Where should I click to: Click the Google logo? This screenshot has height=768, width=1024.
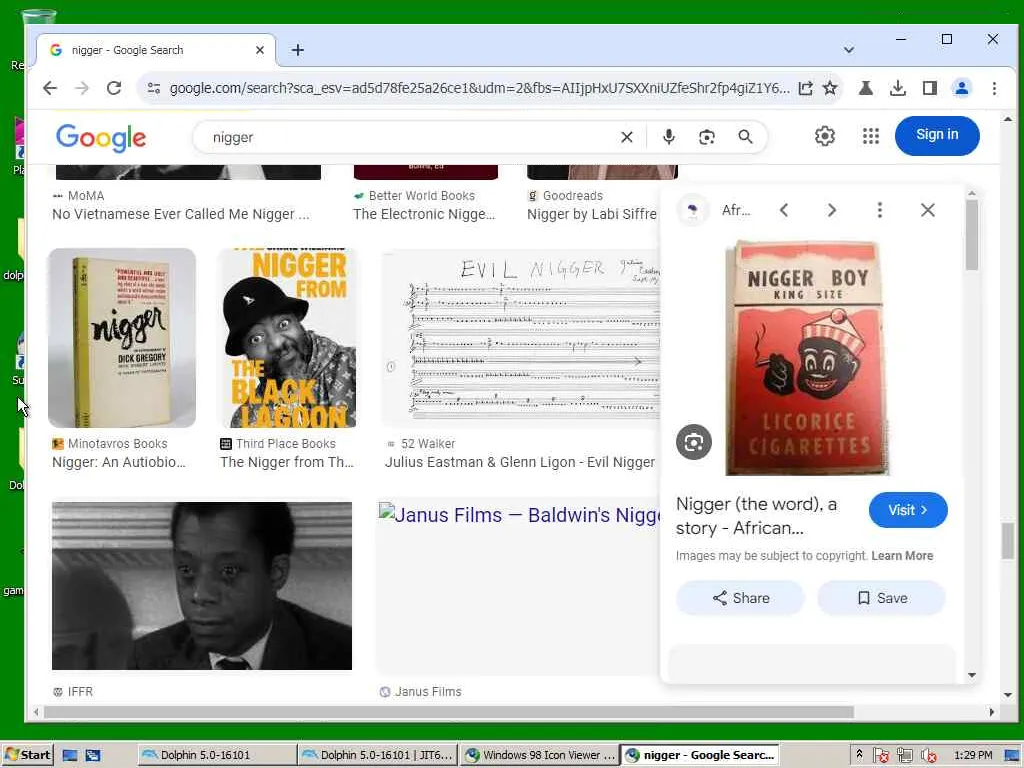(x=101, y=138)
